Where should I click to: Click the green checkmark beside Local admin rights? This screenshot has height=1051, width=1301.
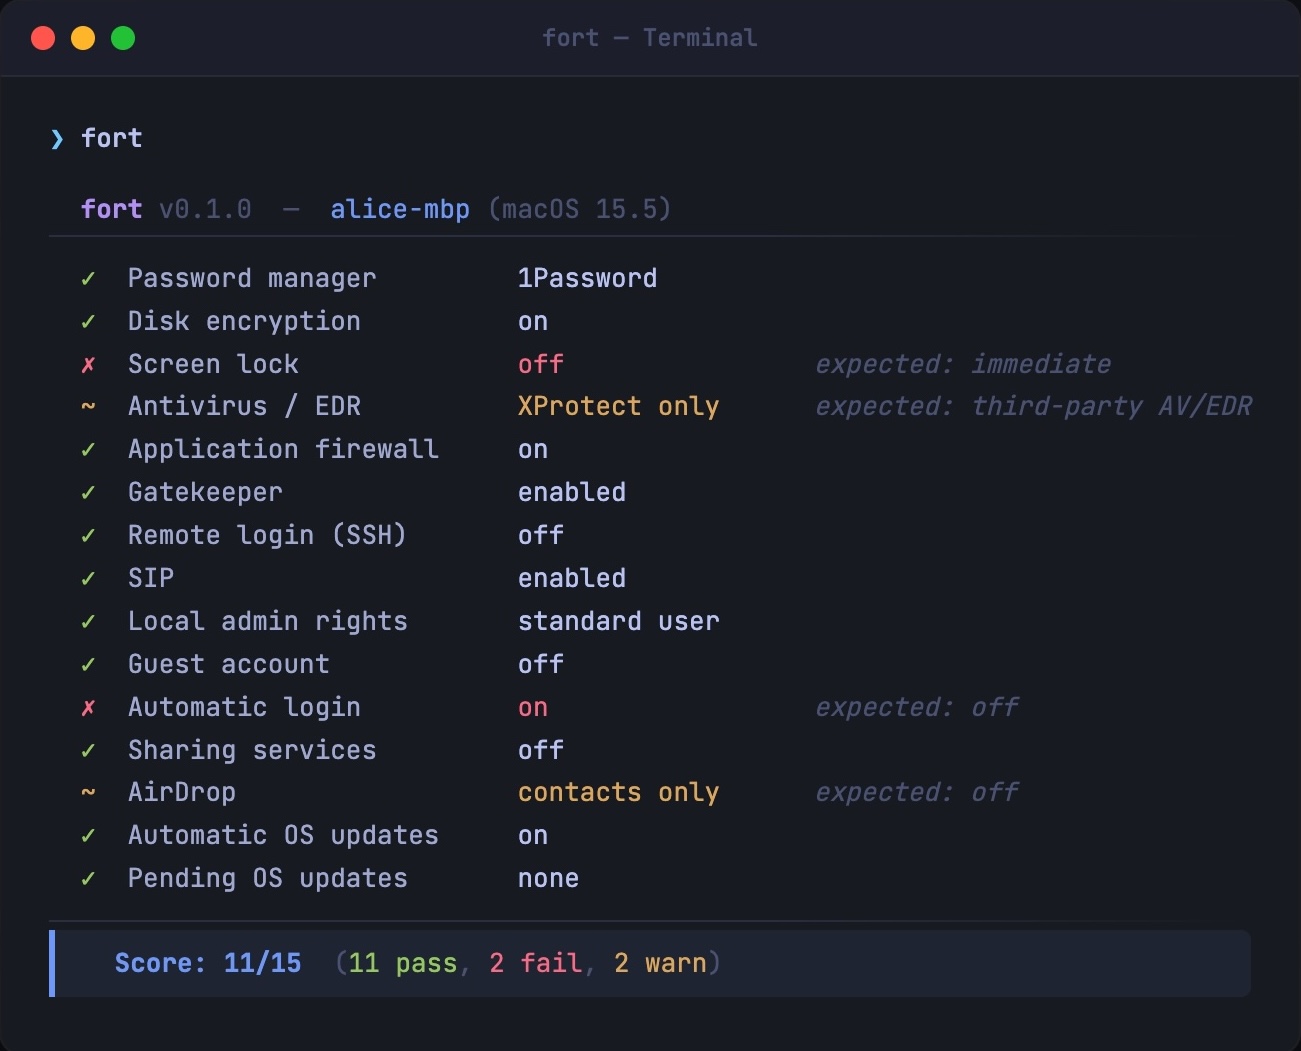[x=88, y=622]
